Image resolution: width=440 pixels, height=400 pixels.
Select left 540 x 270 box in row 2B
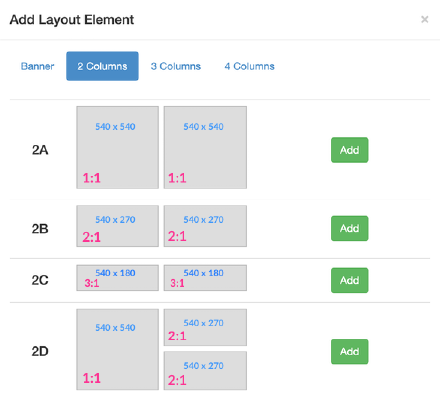117,226
